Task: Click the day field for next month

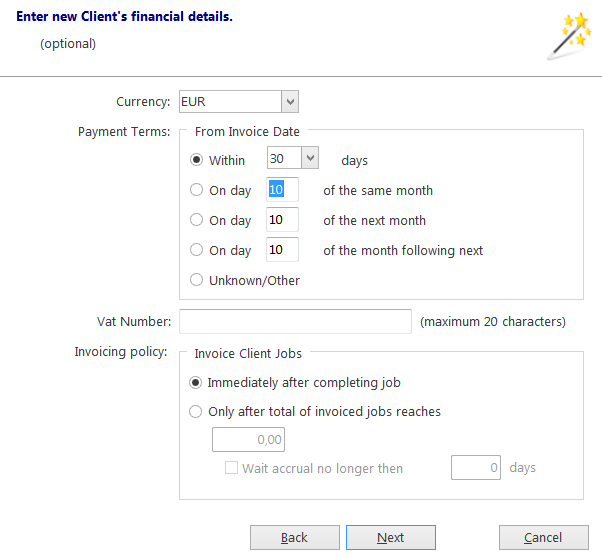Action: (x=282, y=219)
